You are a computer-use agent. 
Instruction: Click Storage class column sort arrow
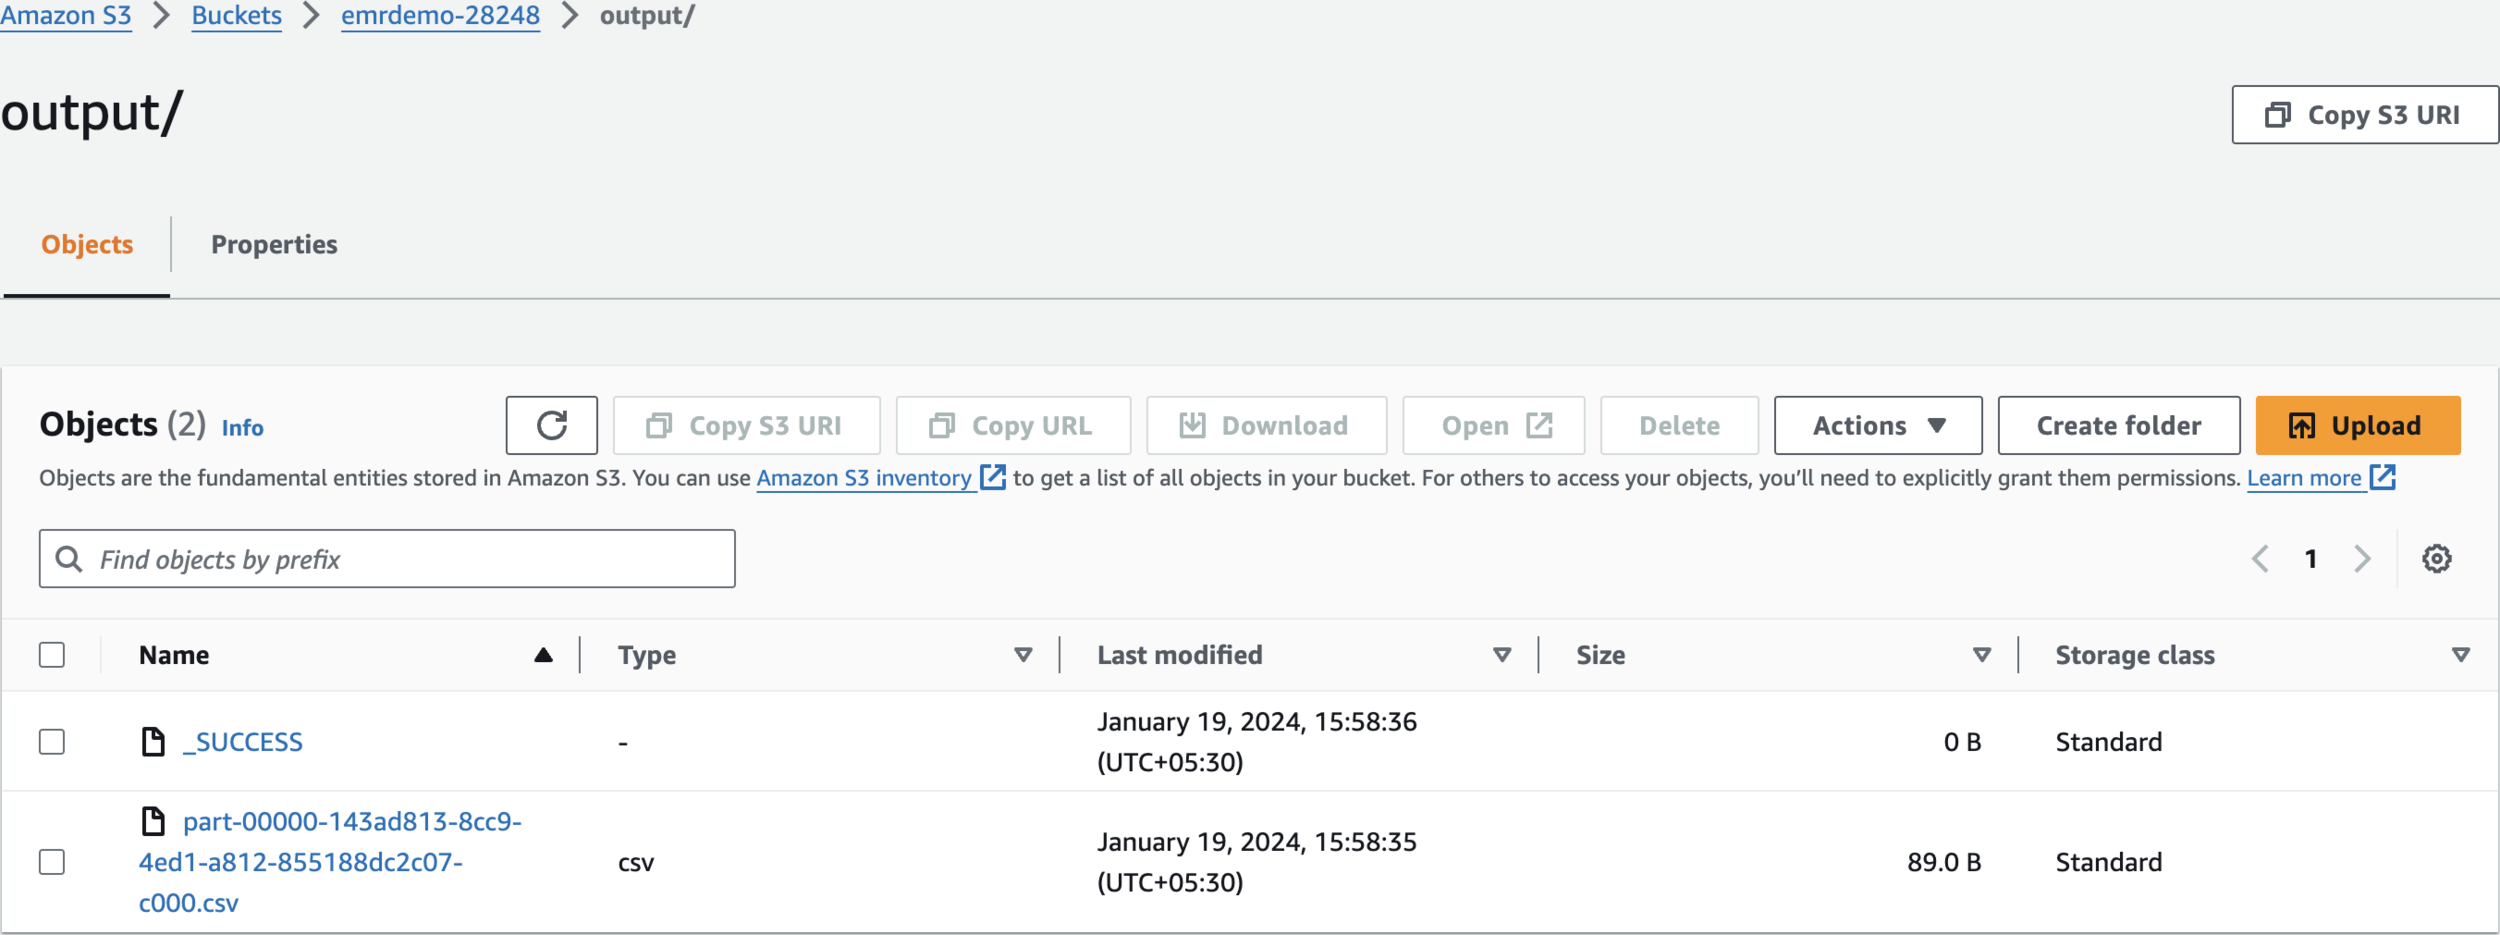[x=2461, y=655]
